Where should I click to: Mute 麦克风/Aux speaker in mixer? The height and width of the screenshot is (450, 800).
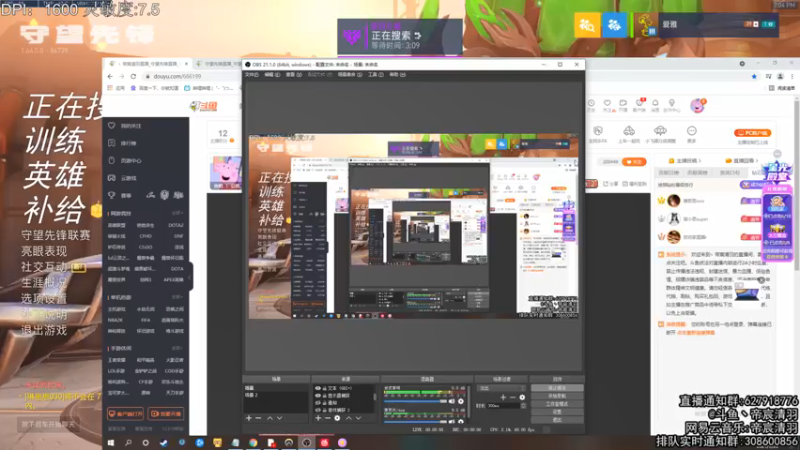point(452,421)
